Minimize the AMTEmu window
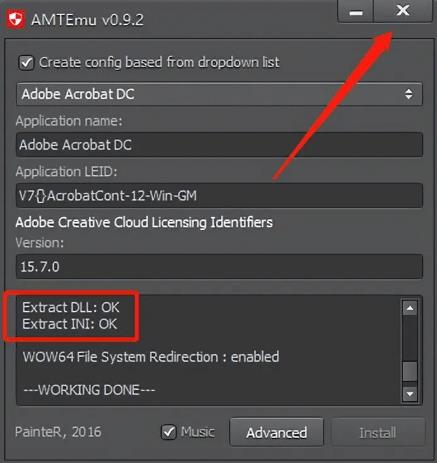 point(356,12)
